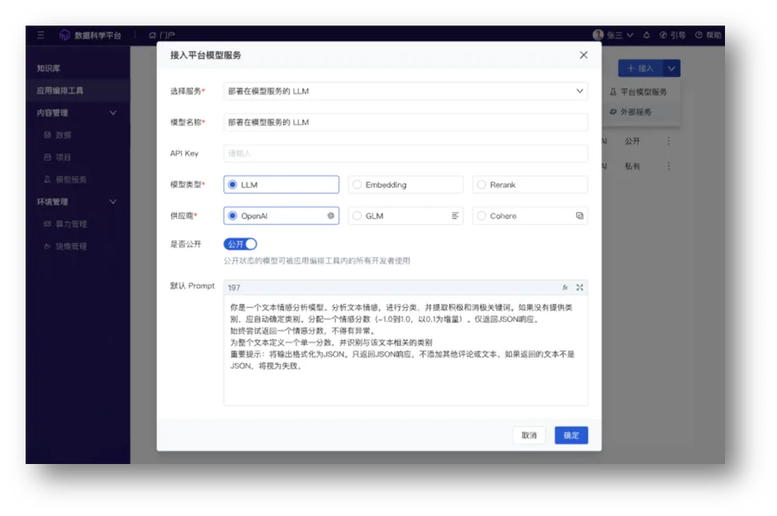This screenshot has width=777, height=516.
Task: Click the hamburger menu icon in top bar
Action: (x=41, y=35)
